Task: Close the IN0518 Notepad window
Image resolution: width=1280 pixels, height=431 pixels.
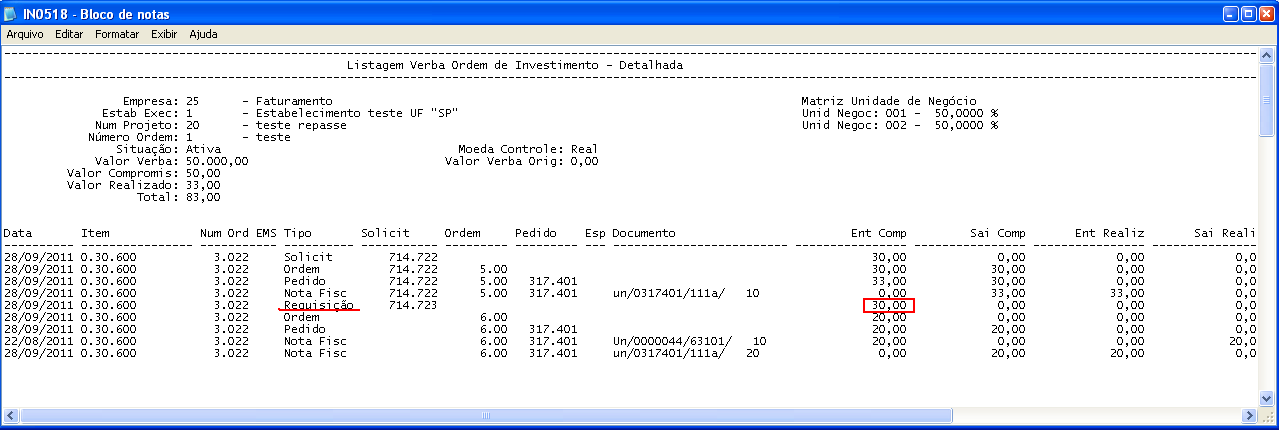Action: (x=1268, y=14)
